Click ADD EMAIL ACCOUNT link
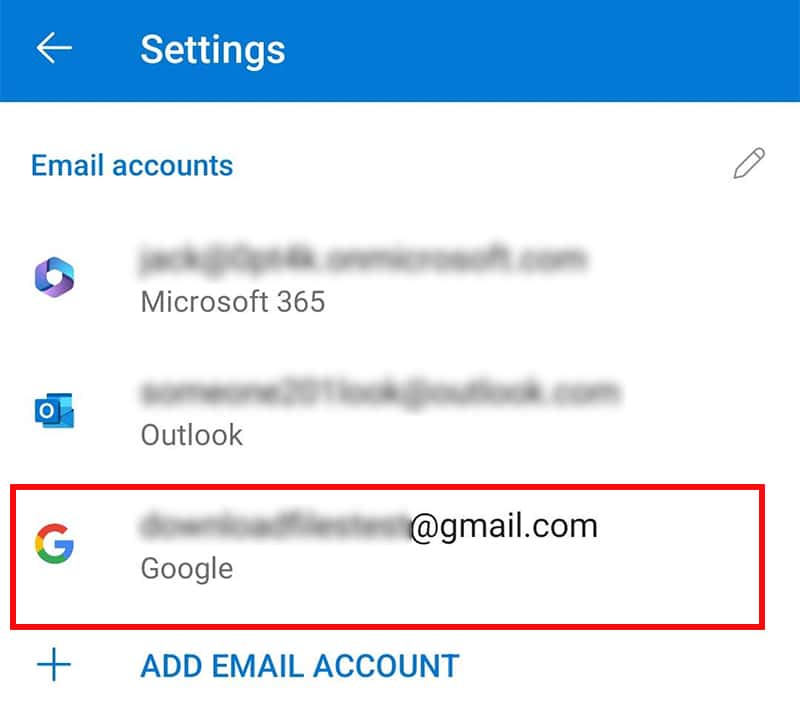This screenshot has height=723, width=800. [x=300, y=666]
